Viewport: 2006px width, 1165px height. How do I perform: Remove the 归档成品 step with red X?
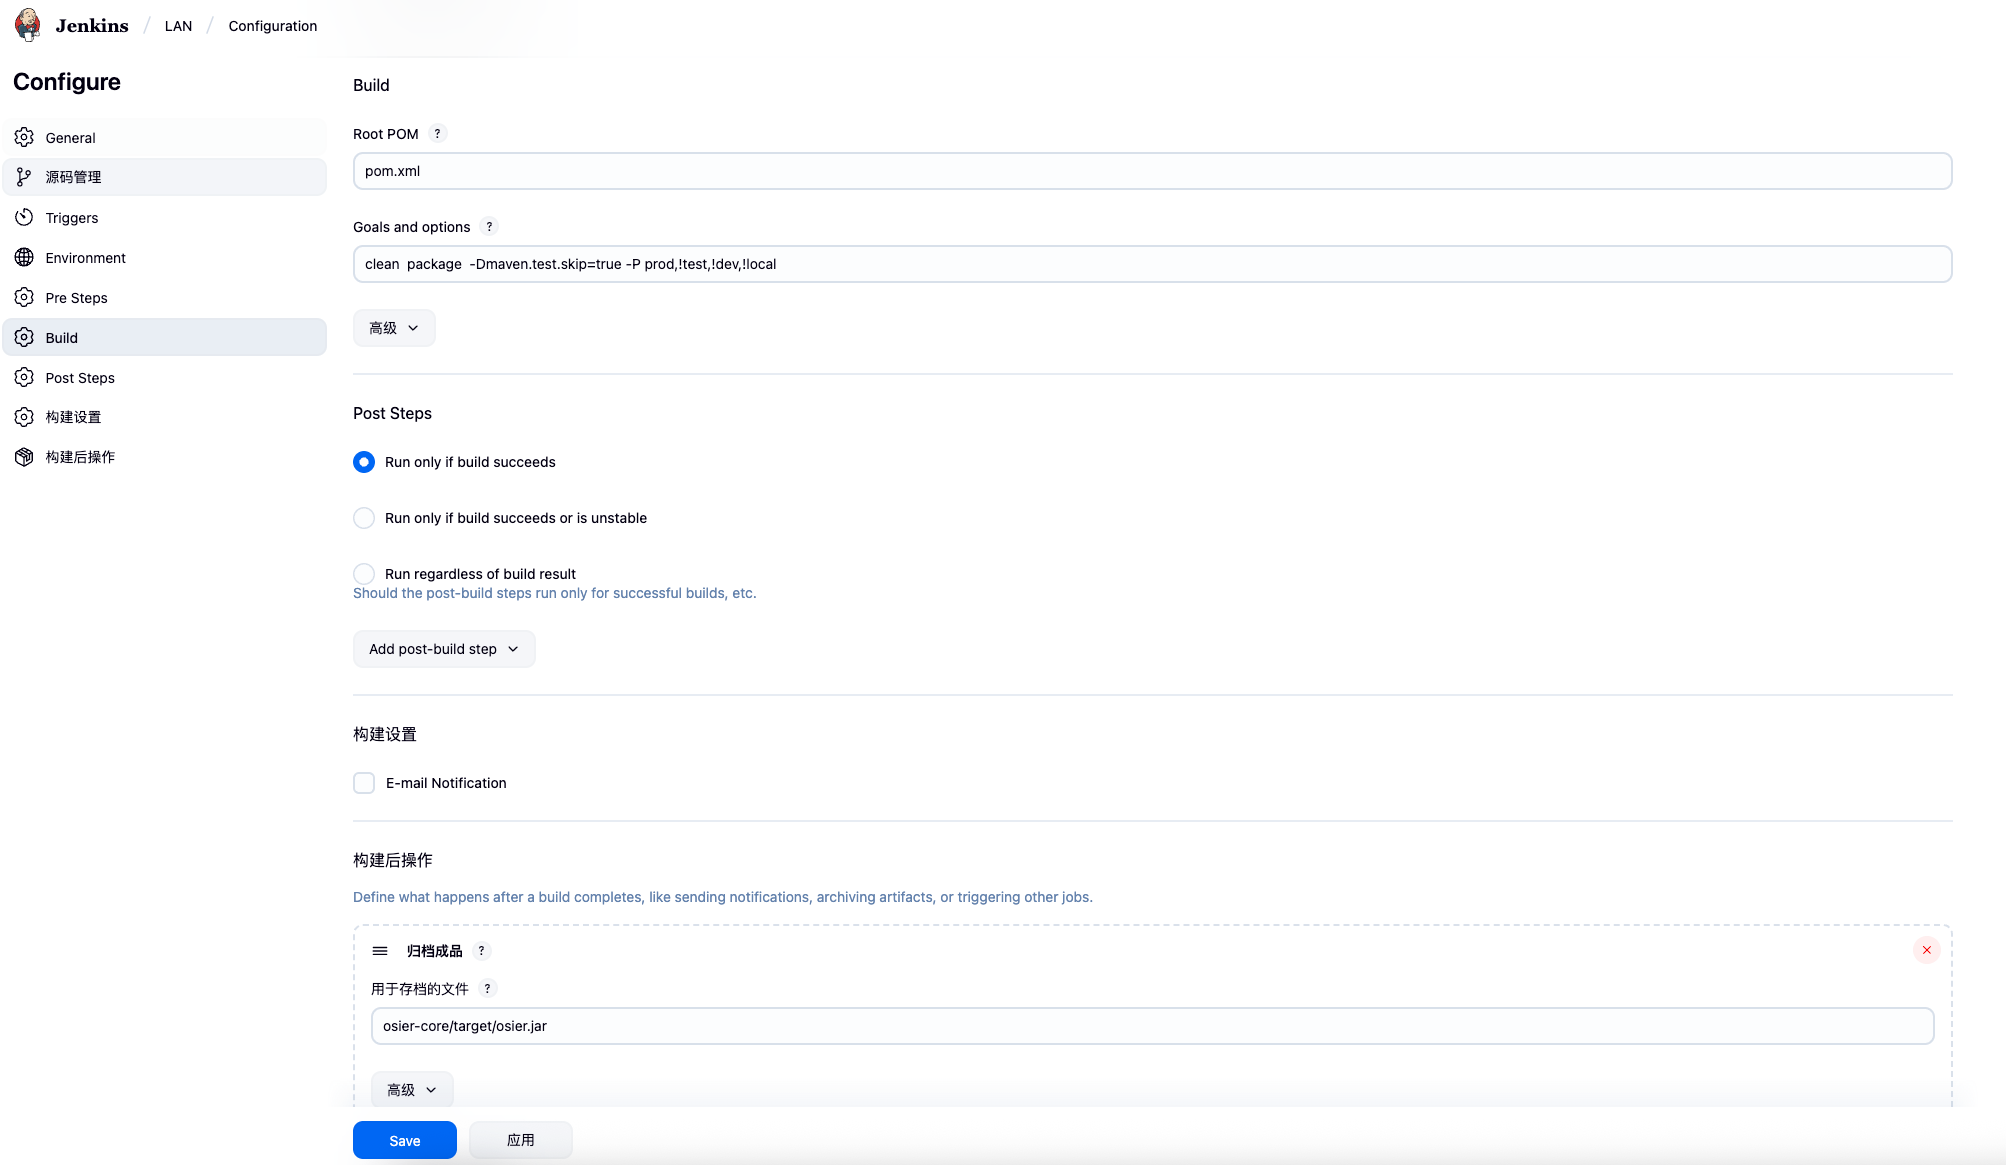click(1926, 950)
